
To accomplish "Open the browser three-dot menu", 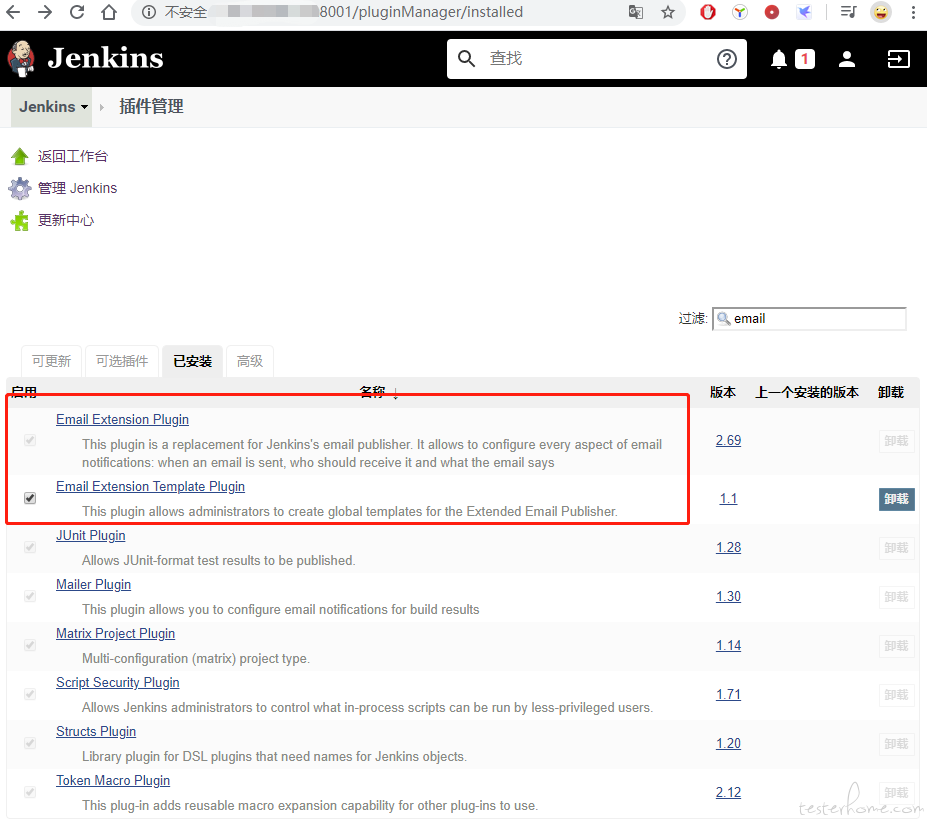I will click(913, 12).
